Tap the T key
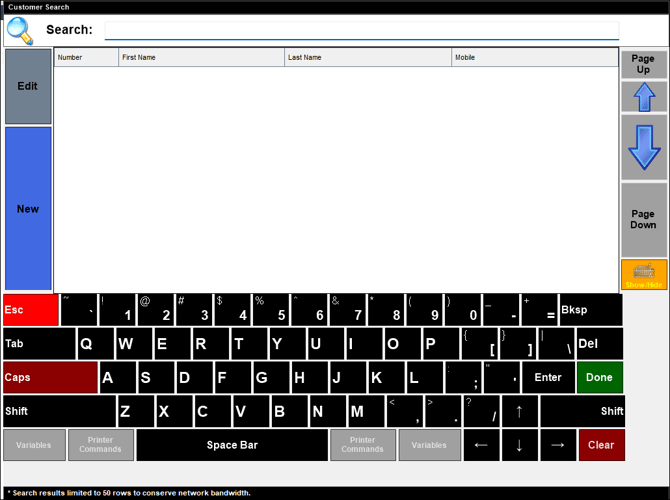The height and width of the screenshot is (500, 670). point(249,344)
